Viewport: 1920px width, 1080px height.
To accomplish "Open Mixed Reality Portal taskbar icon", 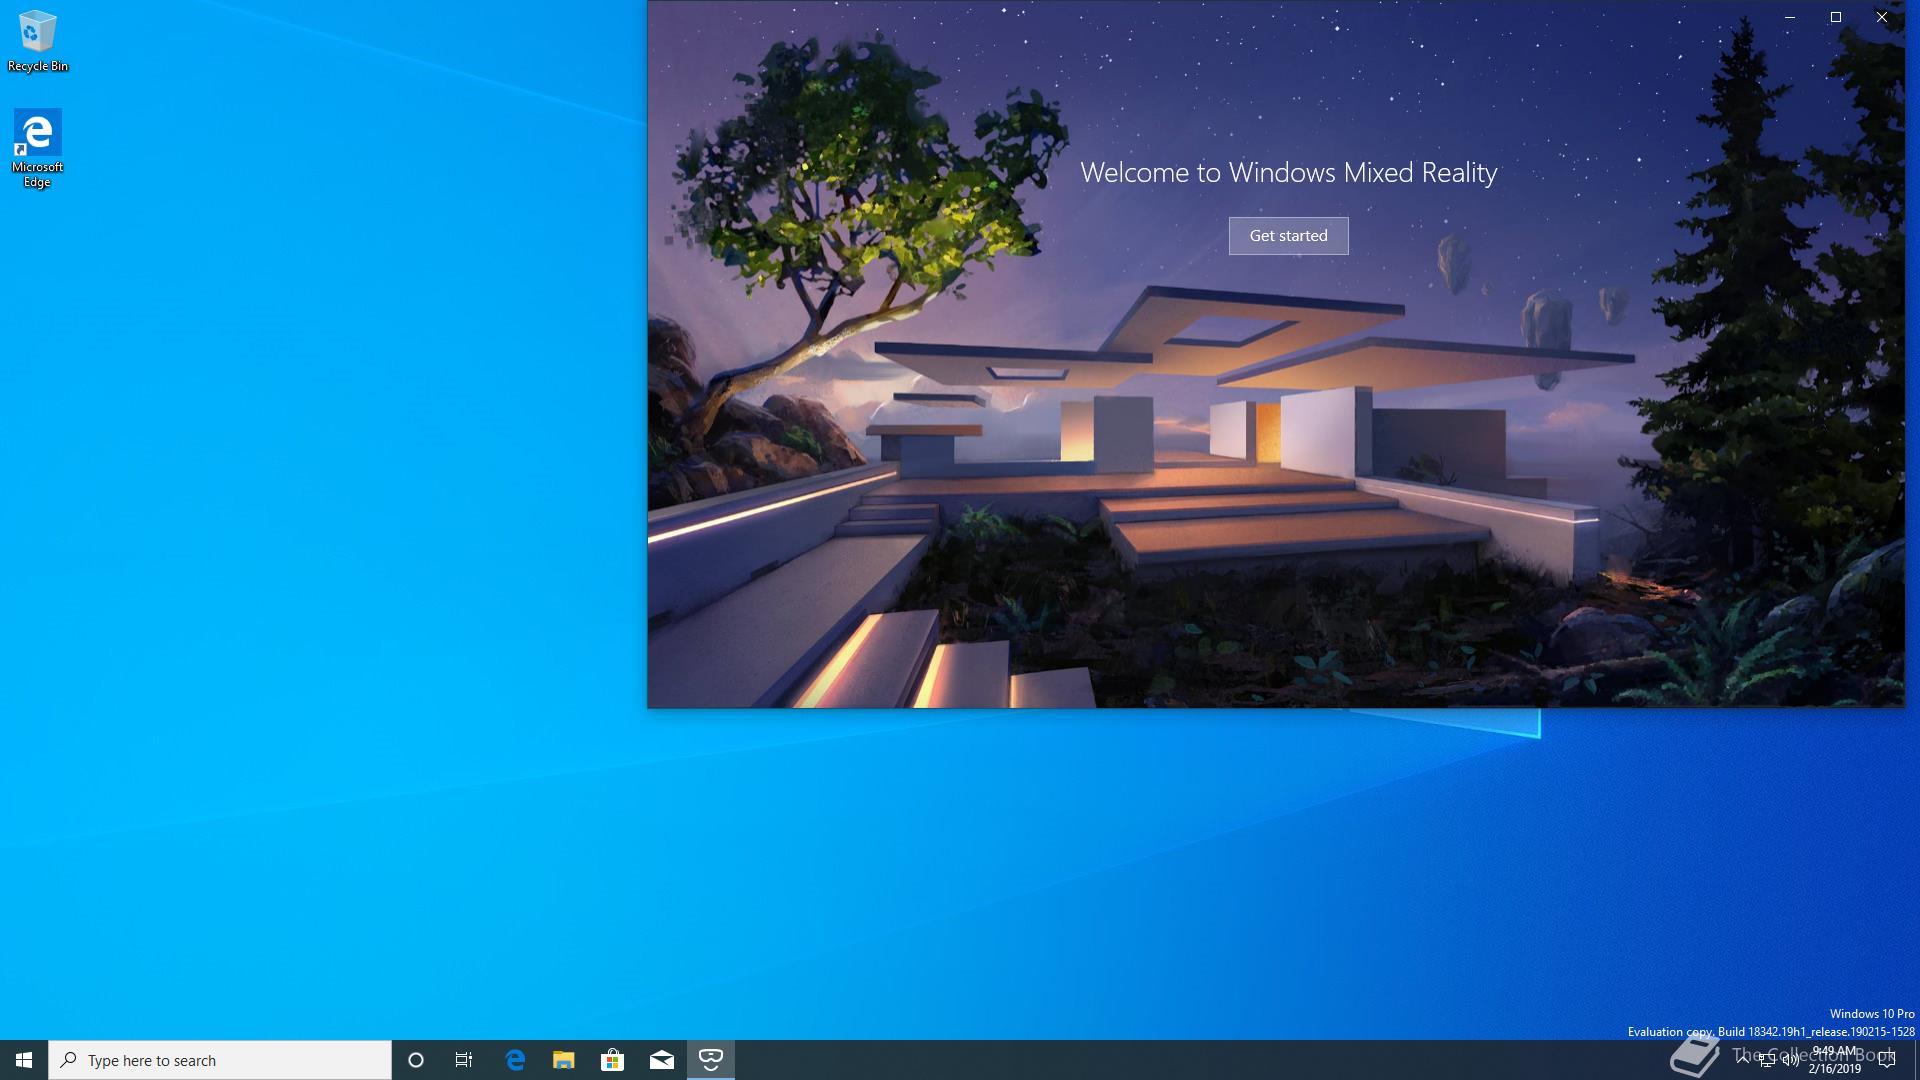I will tap(711, 1060).
